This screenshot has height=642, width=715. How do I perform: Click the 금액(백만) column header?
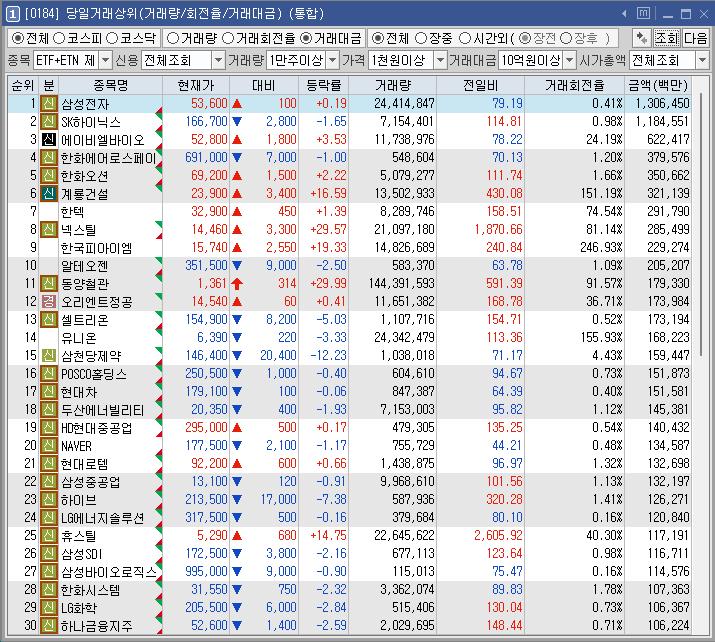click(658, 85)
